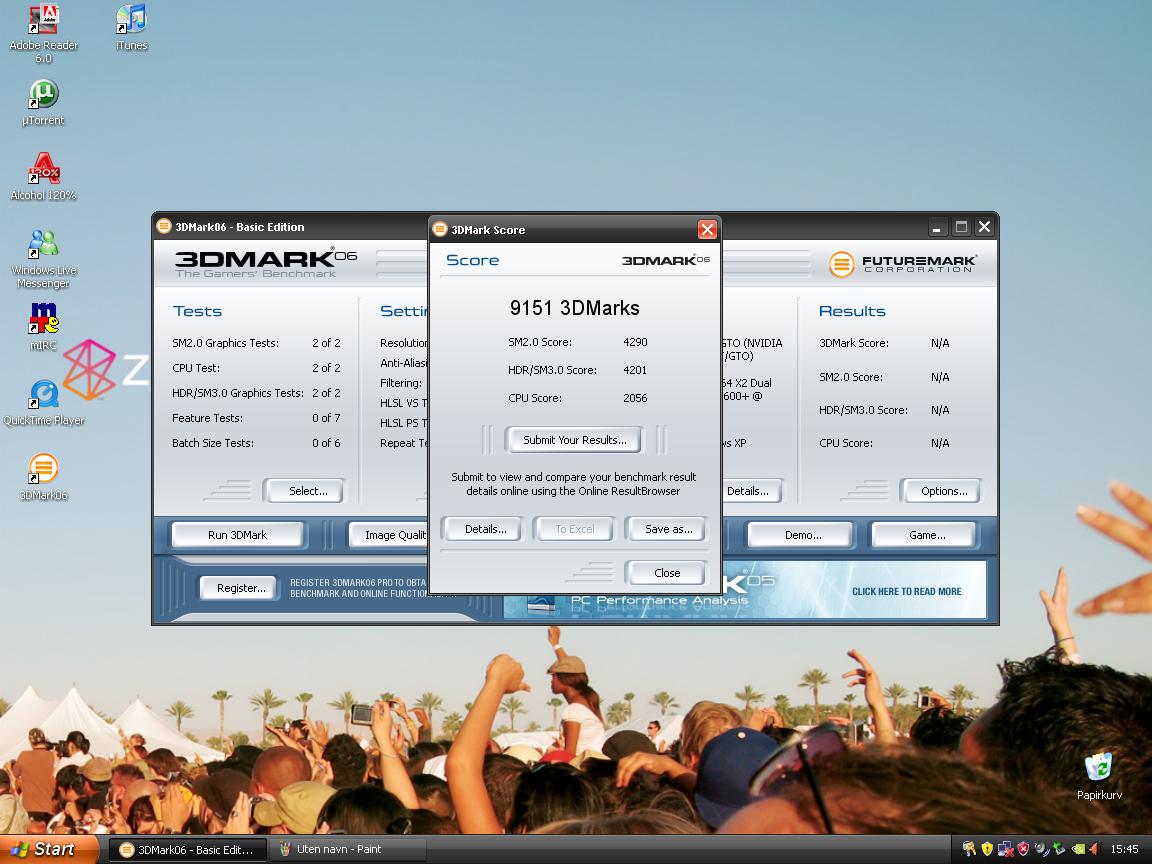Select the Windows Live Messenger icon
The image size is (1152, 864).
[x=43, y=259]
